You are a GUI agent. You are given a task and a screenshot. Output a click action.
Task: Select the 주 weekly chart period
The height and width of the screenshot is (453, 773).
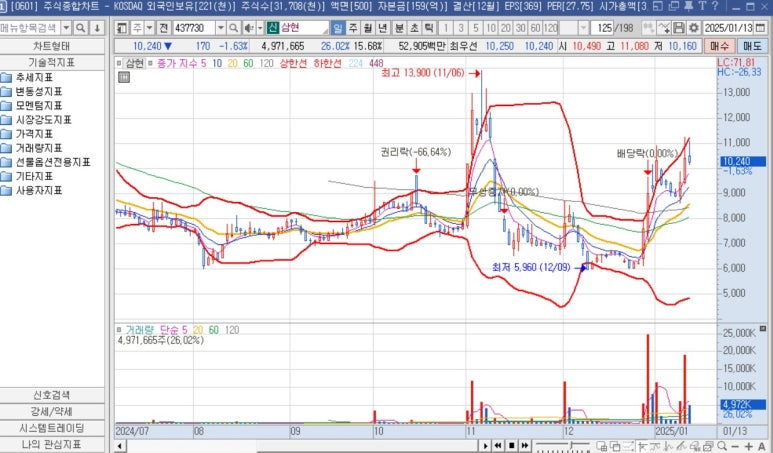pyautogui.click(x=353, y=28)
